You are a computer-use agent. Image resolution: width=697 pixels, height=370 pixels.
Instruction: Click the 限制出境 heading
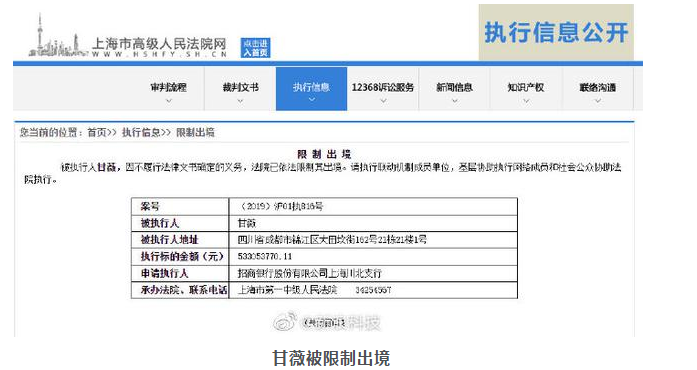(x=324, y=154)
